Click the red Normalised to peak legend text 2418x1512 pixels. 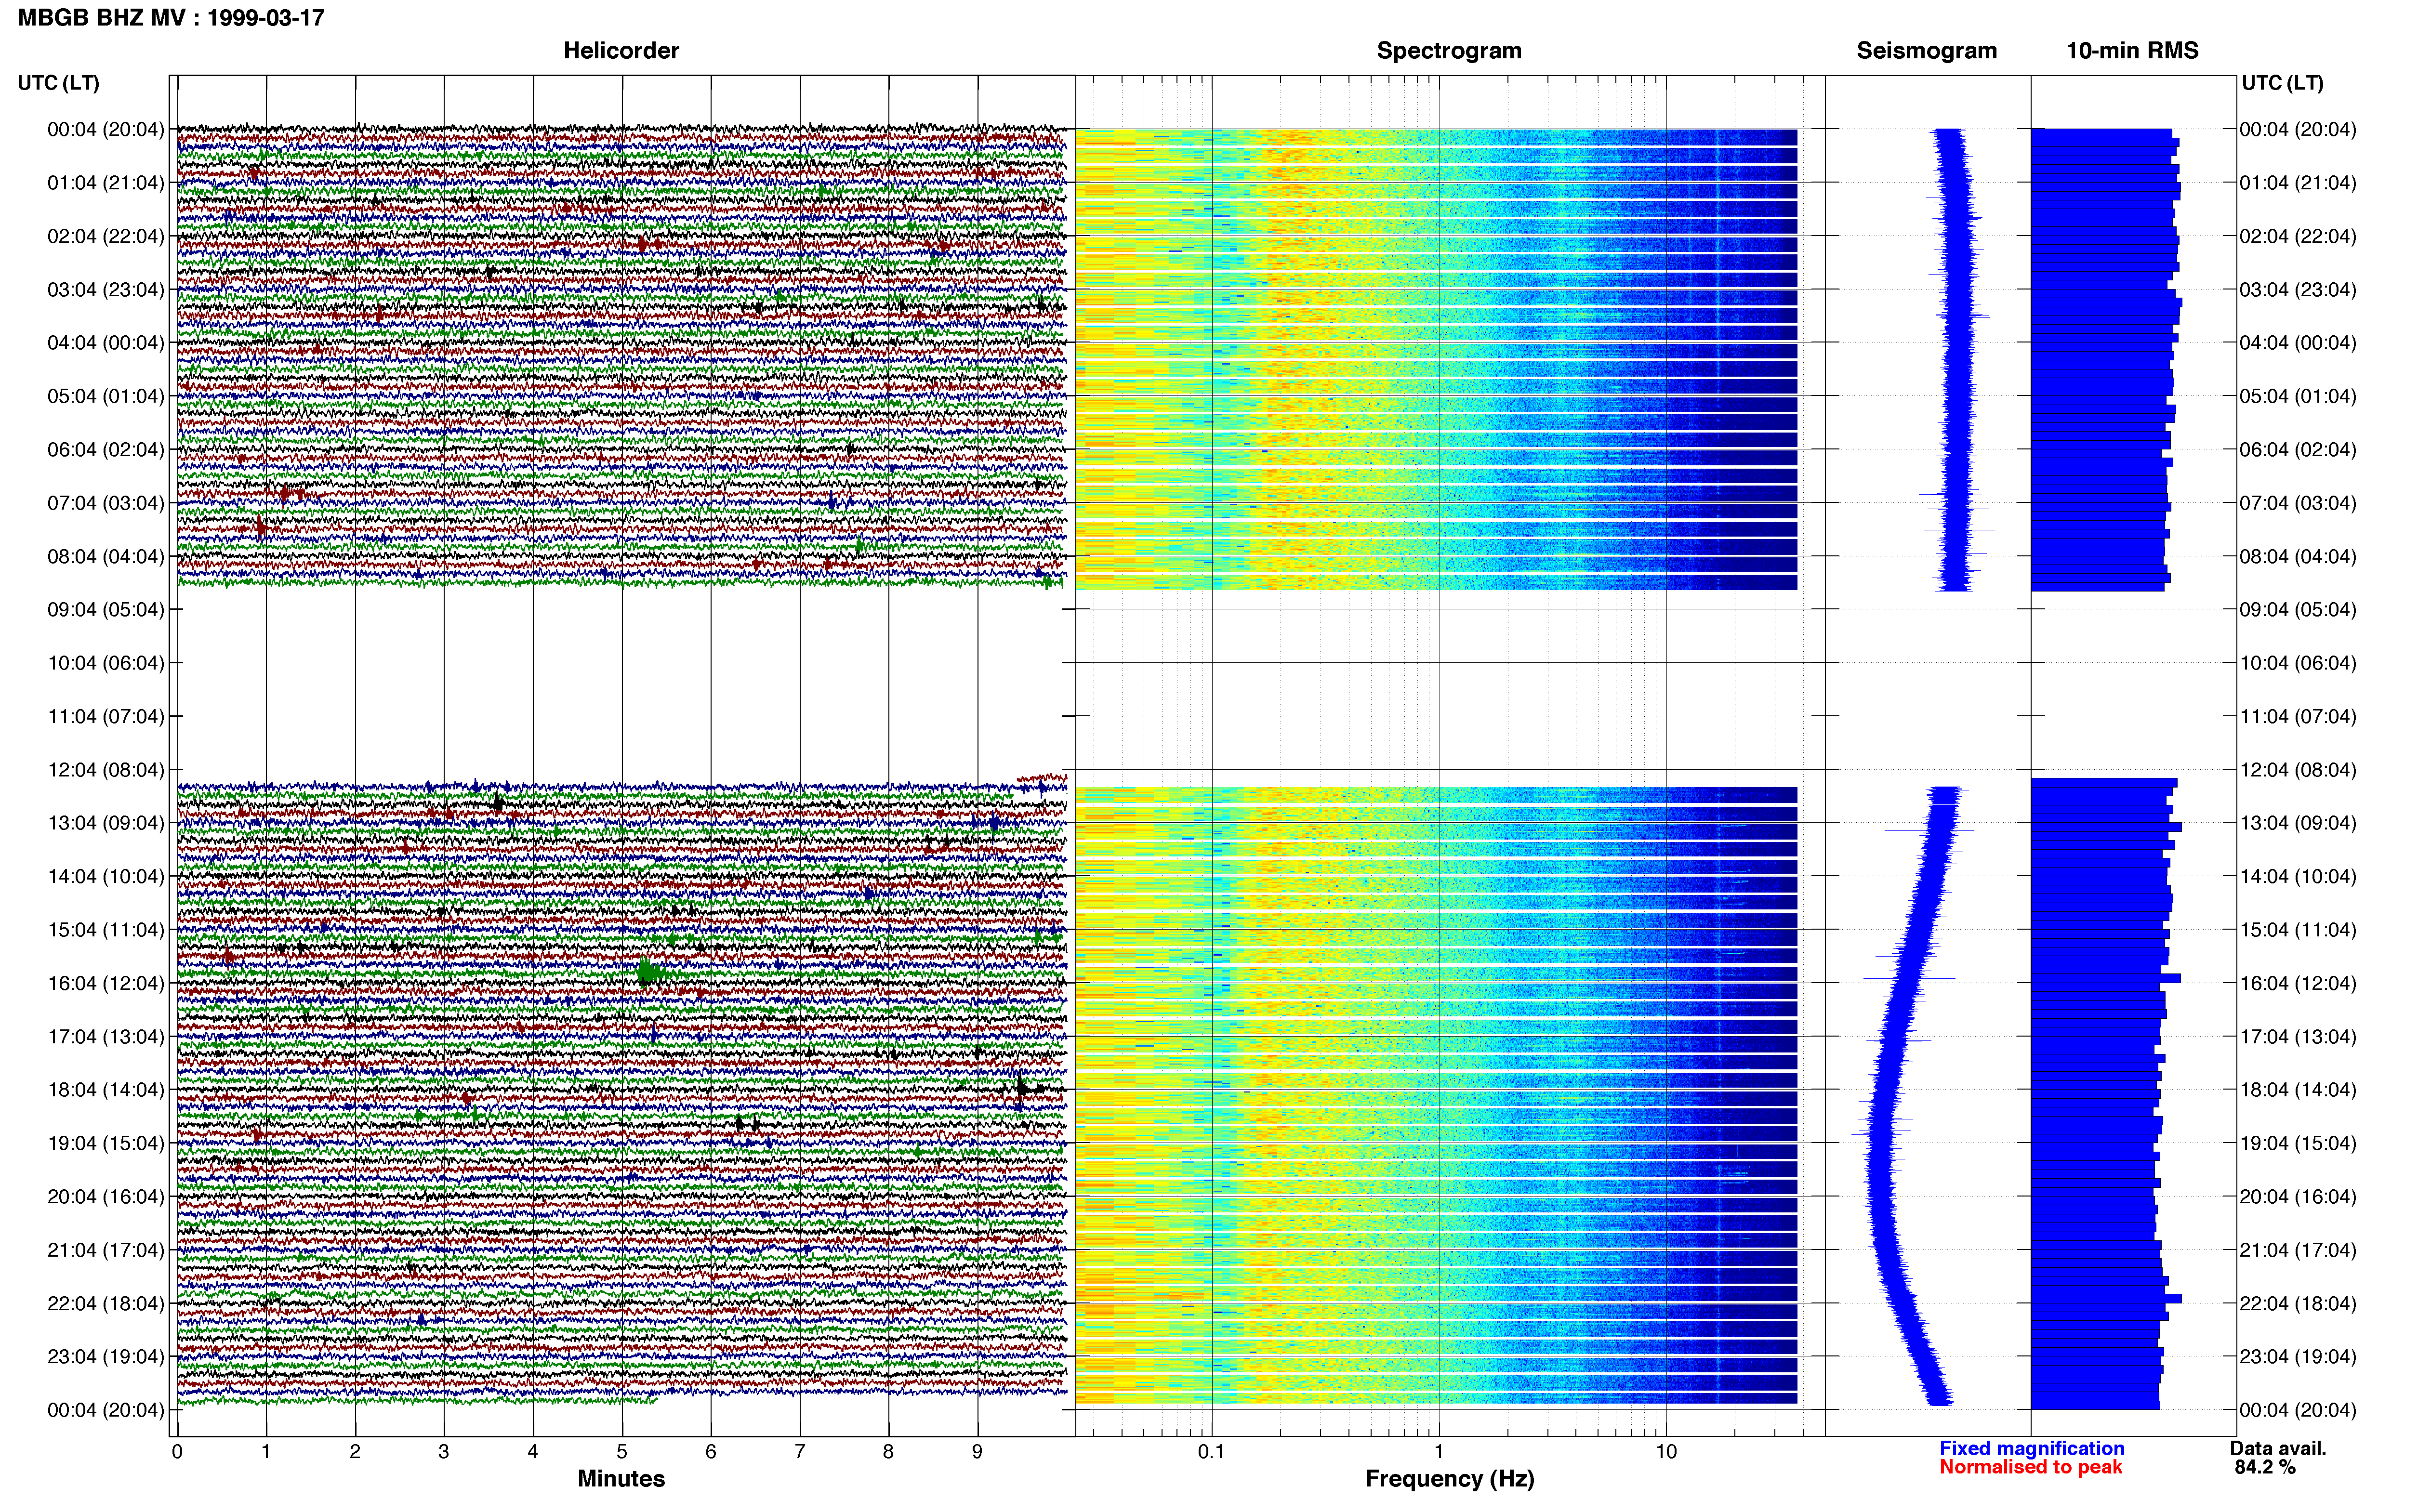coord(2031,1467)
